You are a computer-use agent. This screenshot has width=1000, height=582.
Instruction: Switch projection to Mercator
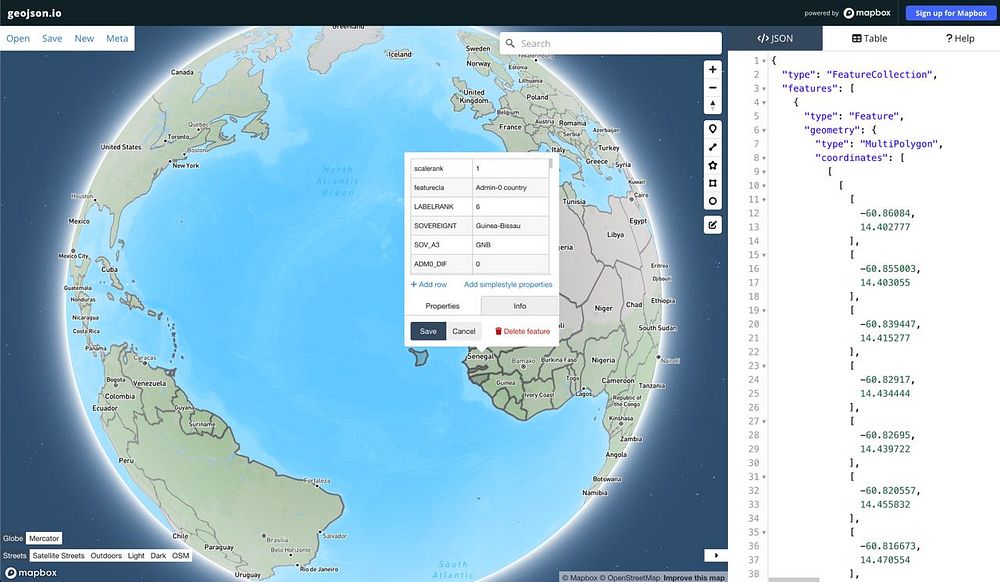tap(44, 538)
